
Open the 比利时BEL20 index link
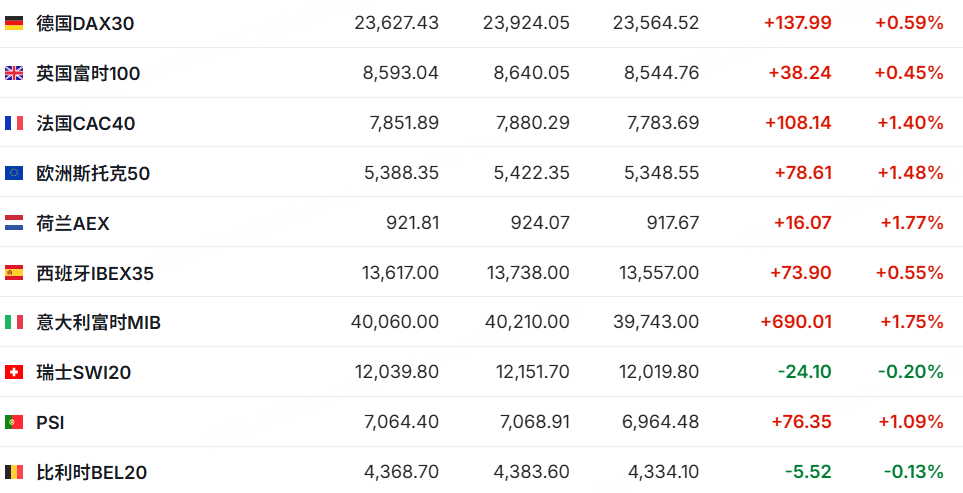(92, 472)
